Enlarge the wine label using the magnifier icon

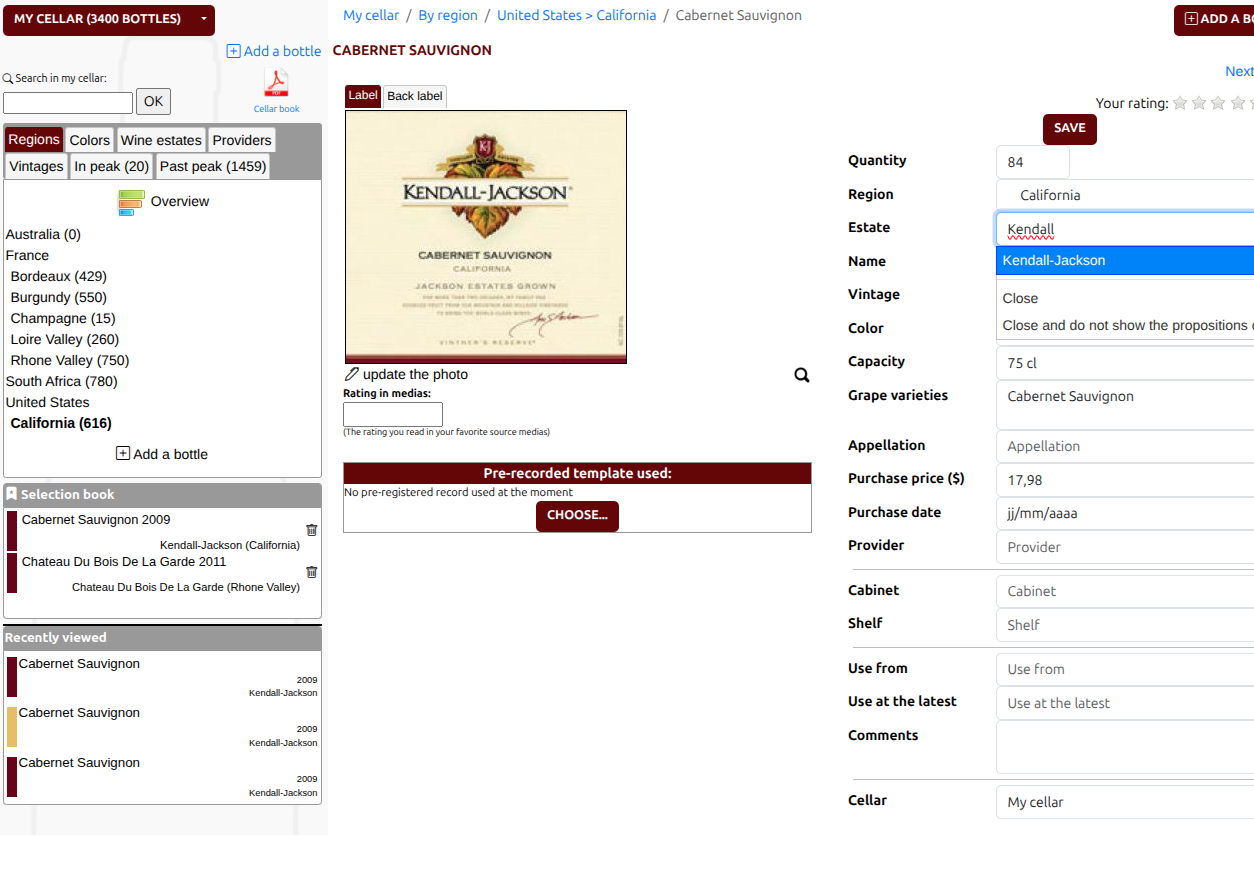(801, 374)
